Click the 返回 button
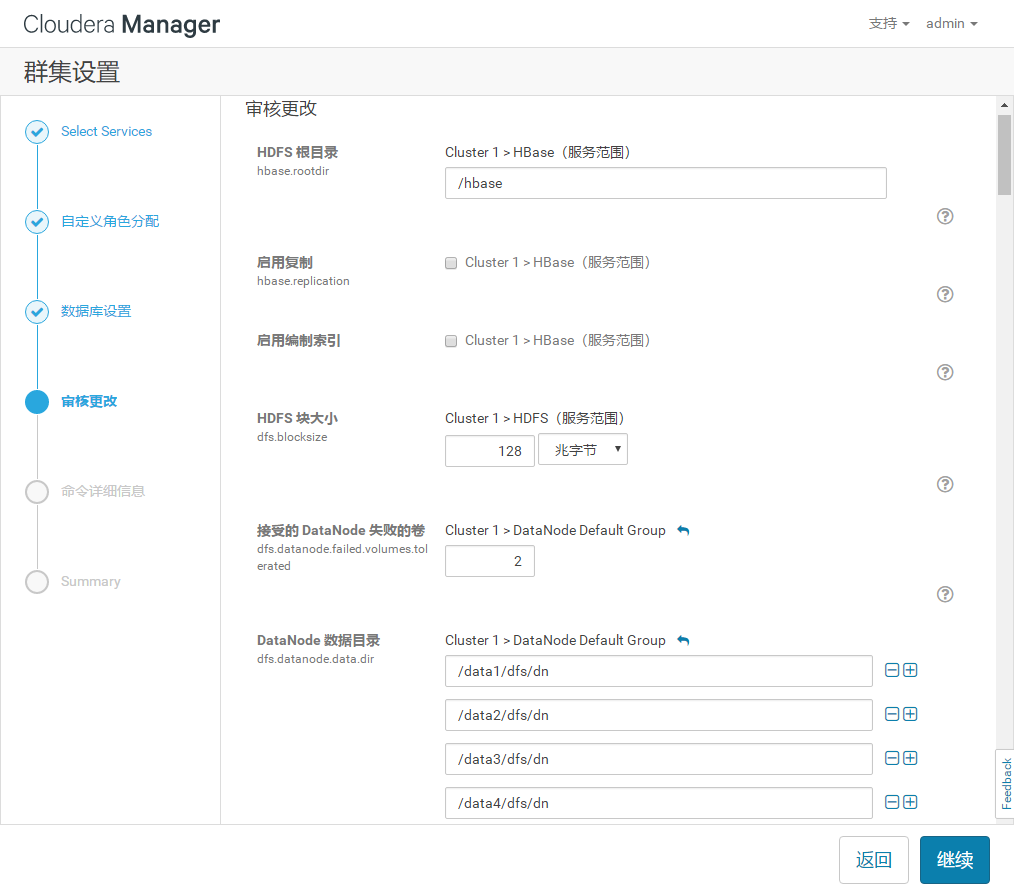 (x=873, y=859)
